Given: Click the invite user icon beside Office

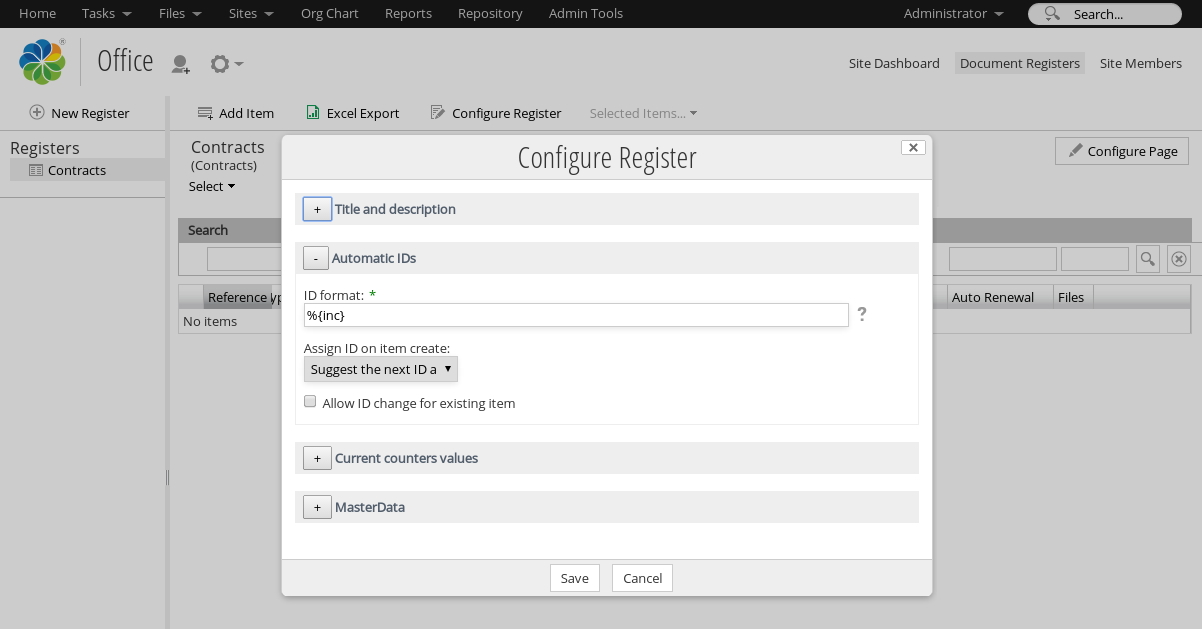Looking at the screenshot, I should tap(181, 64).
